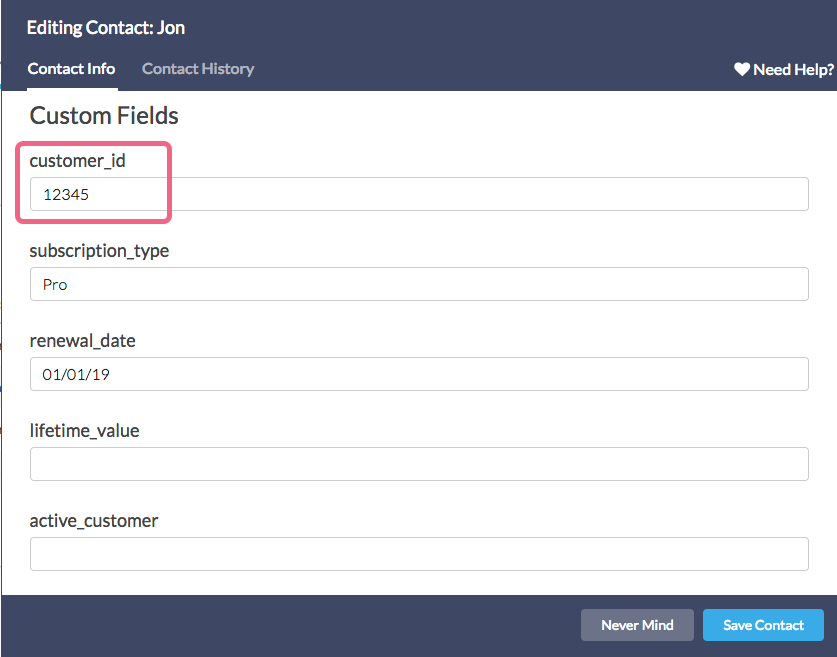The height and width of the screenshot is (657, 837).
Task: Click the lifetime_value label text
Action: 84,430
